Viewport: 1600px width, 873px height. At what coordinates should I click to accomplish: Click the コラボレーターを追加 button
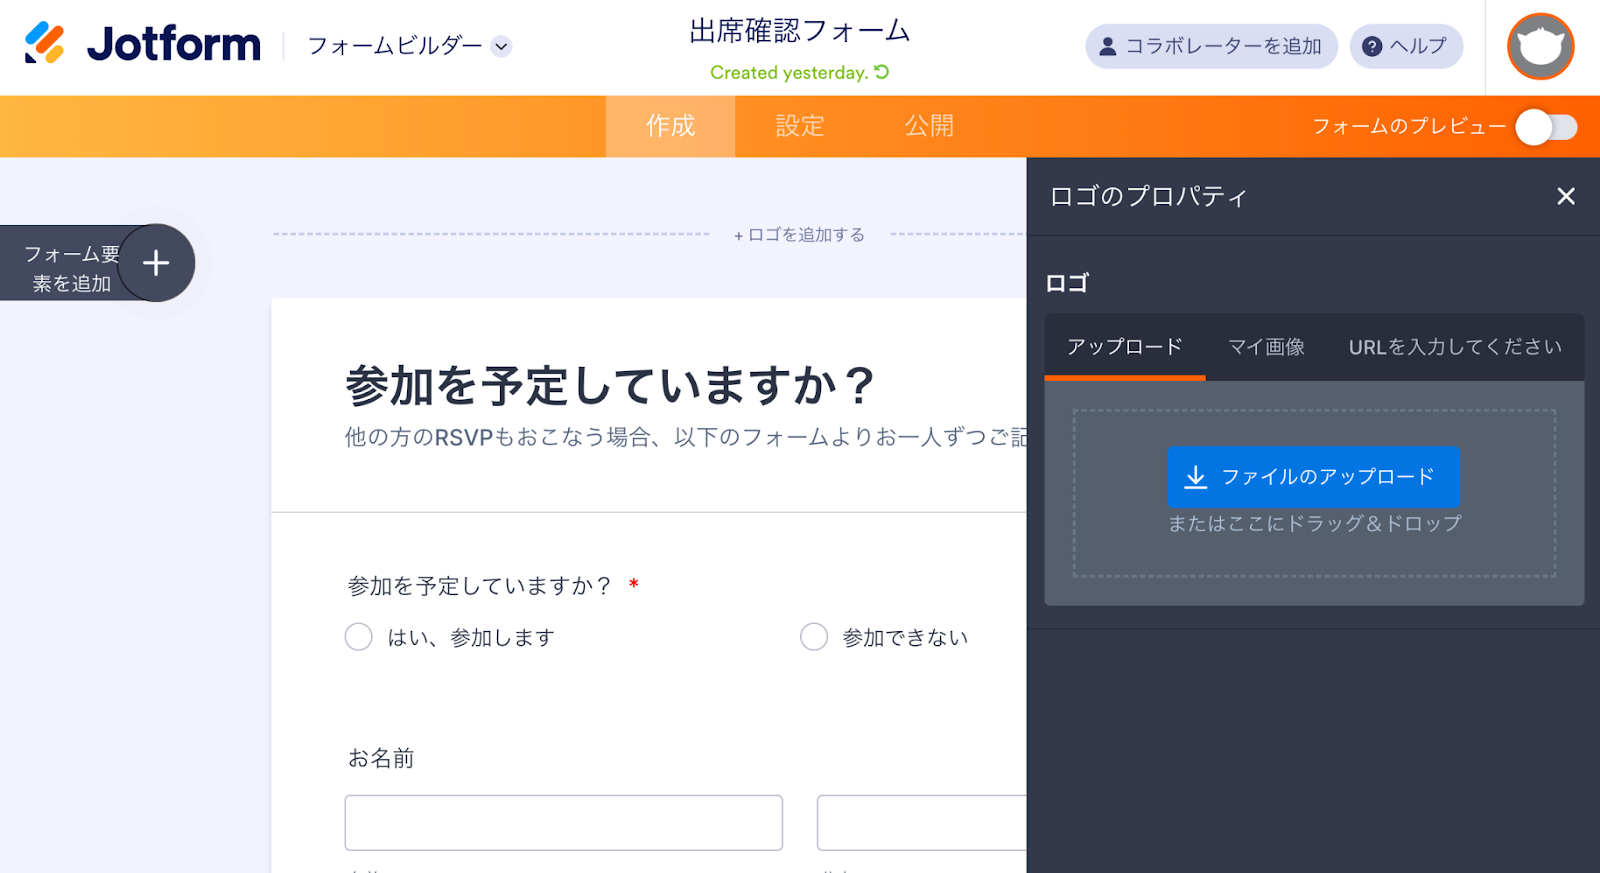pos(1211,46)
